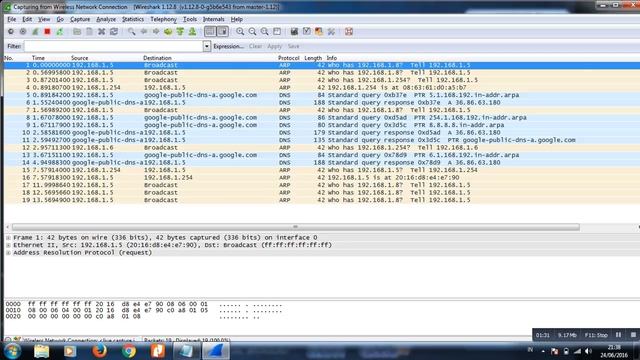The image size is (640, 360).
Task: Toggle packet list colorize button
Action: (210, 31)
